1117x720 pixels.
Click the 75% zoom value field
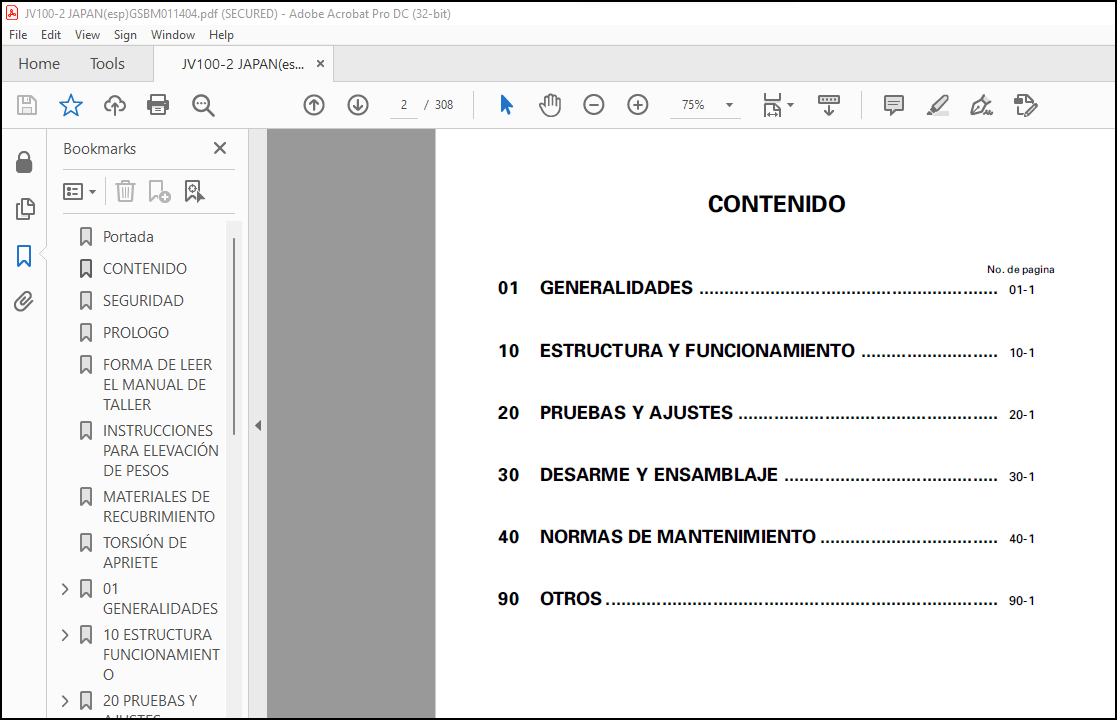pyautogui.click(x=693, y=105)
